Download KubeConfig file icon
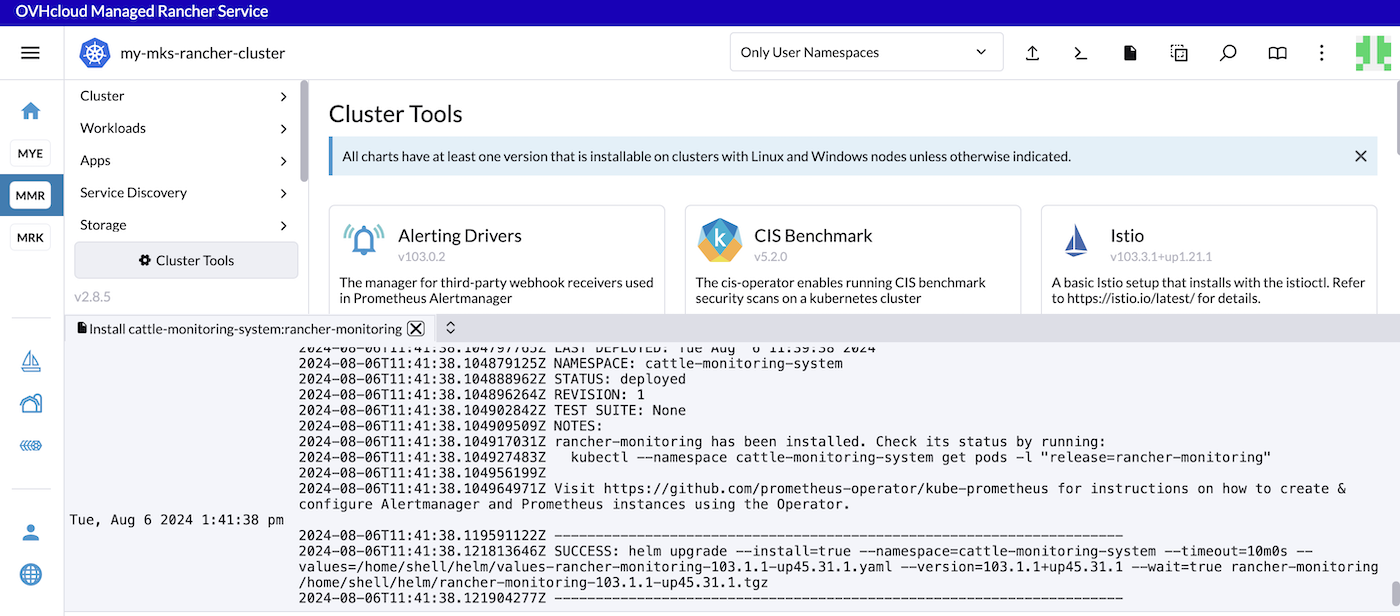Viewport: 1400px width, 616px height. tap(1130, 53)
